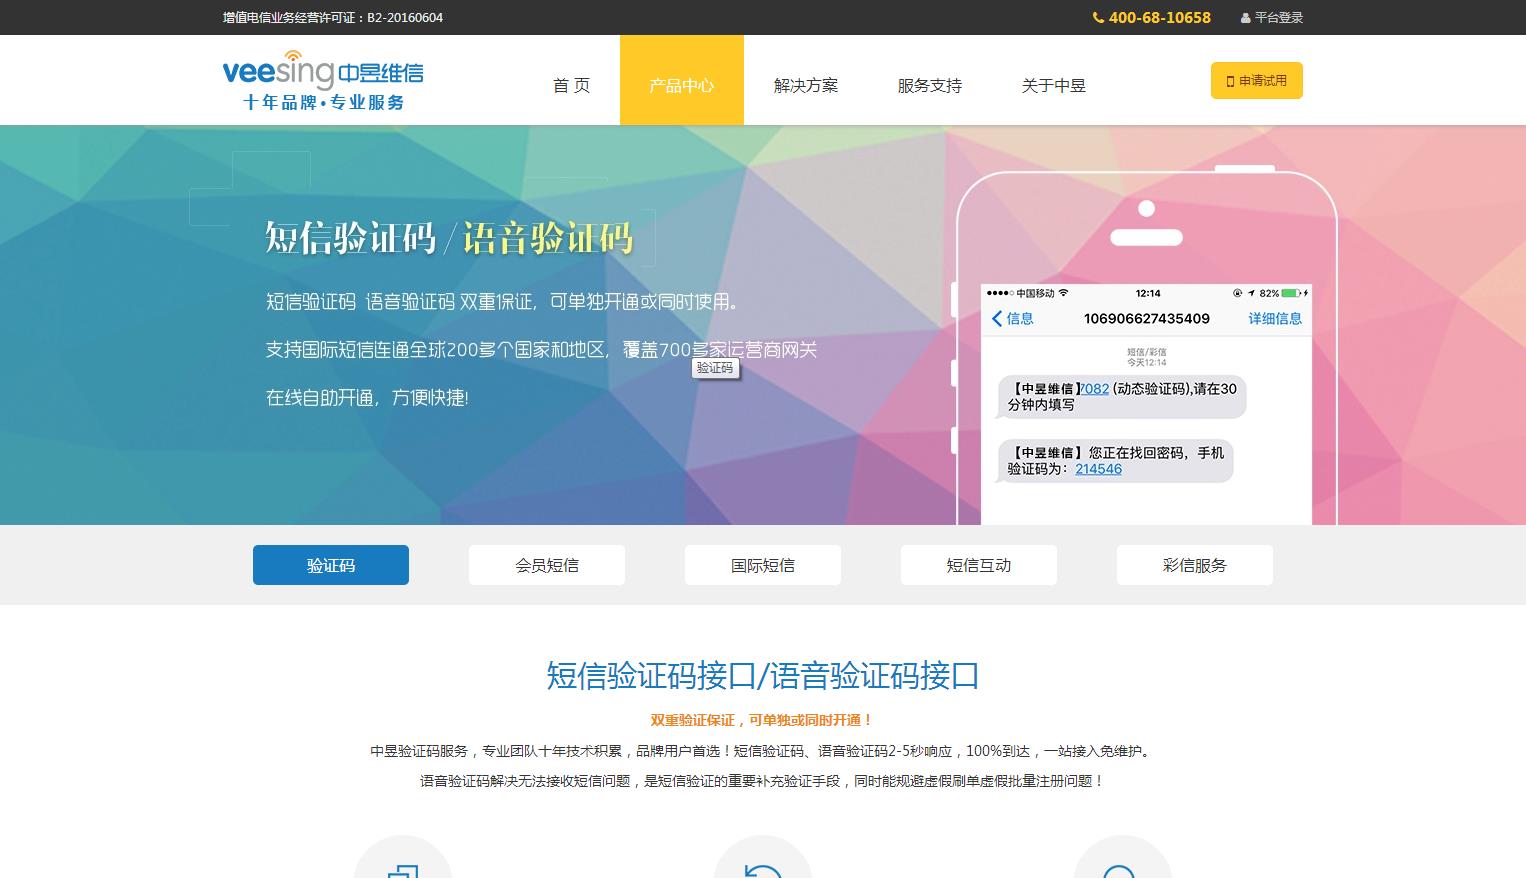Open the 解决方案 menu
The image size is (1526, 878).
pos(805,86)
